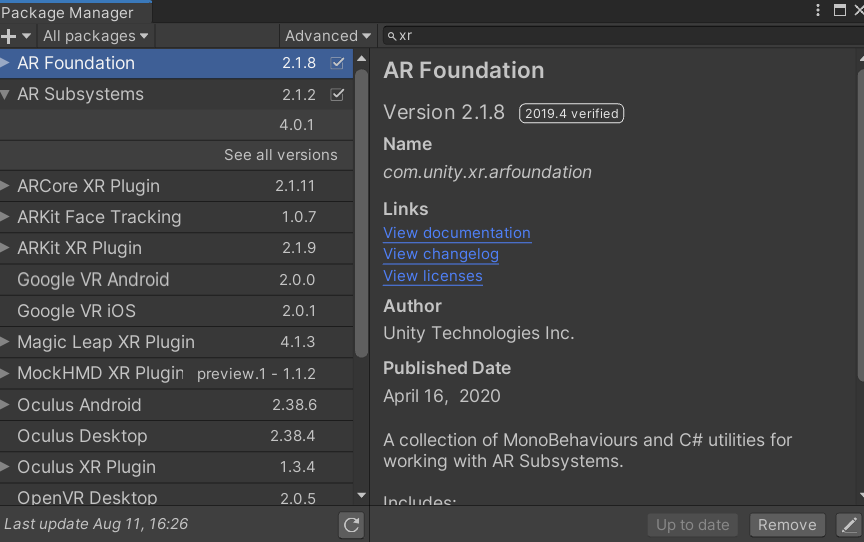Select Oculus XR Plugin package name
Image resolution: width=864 pixels, height=542 pixels.
(x=87, y=467)
